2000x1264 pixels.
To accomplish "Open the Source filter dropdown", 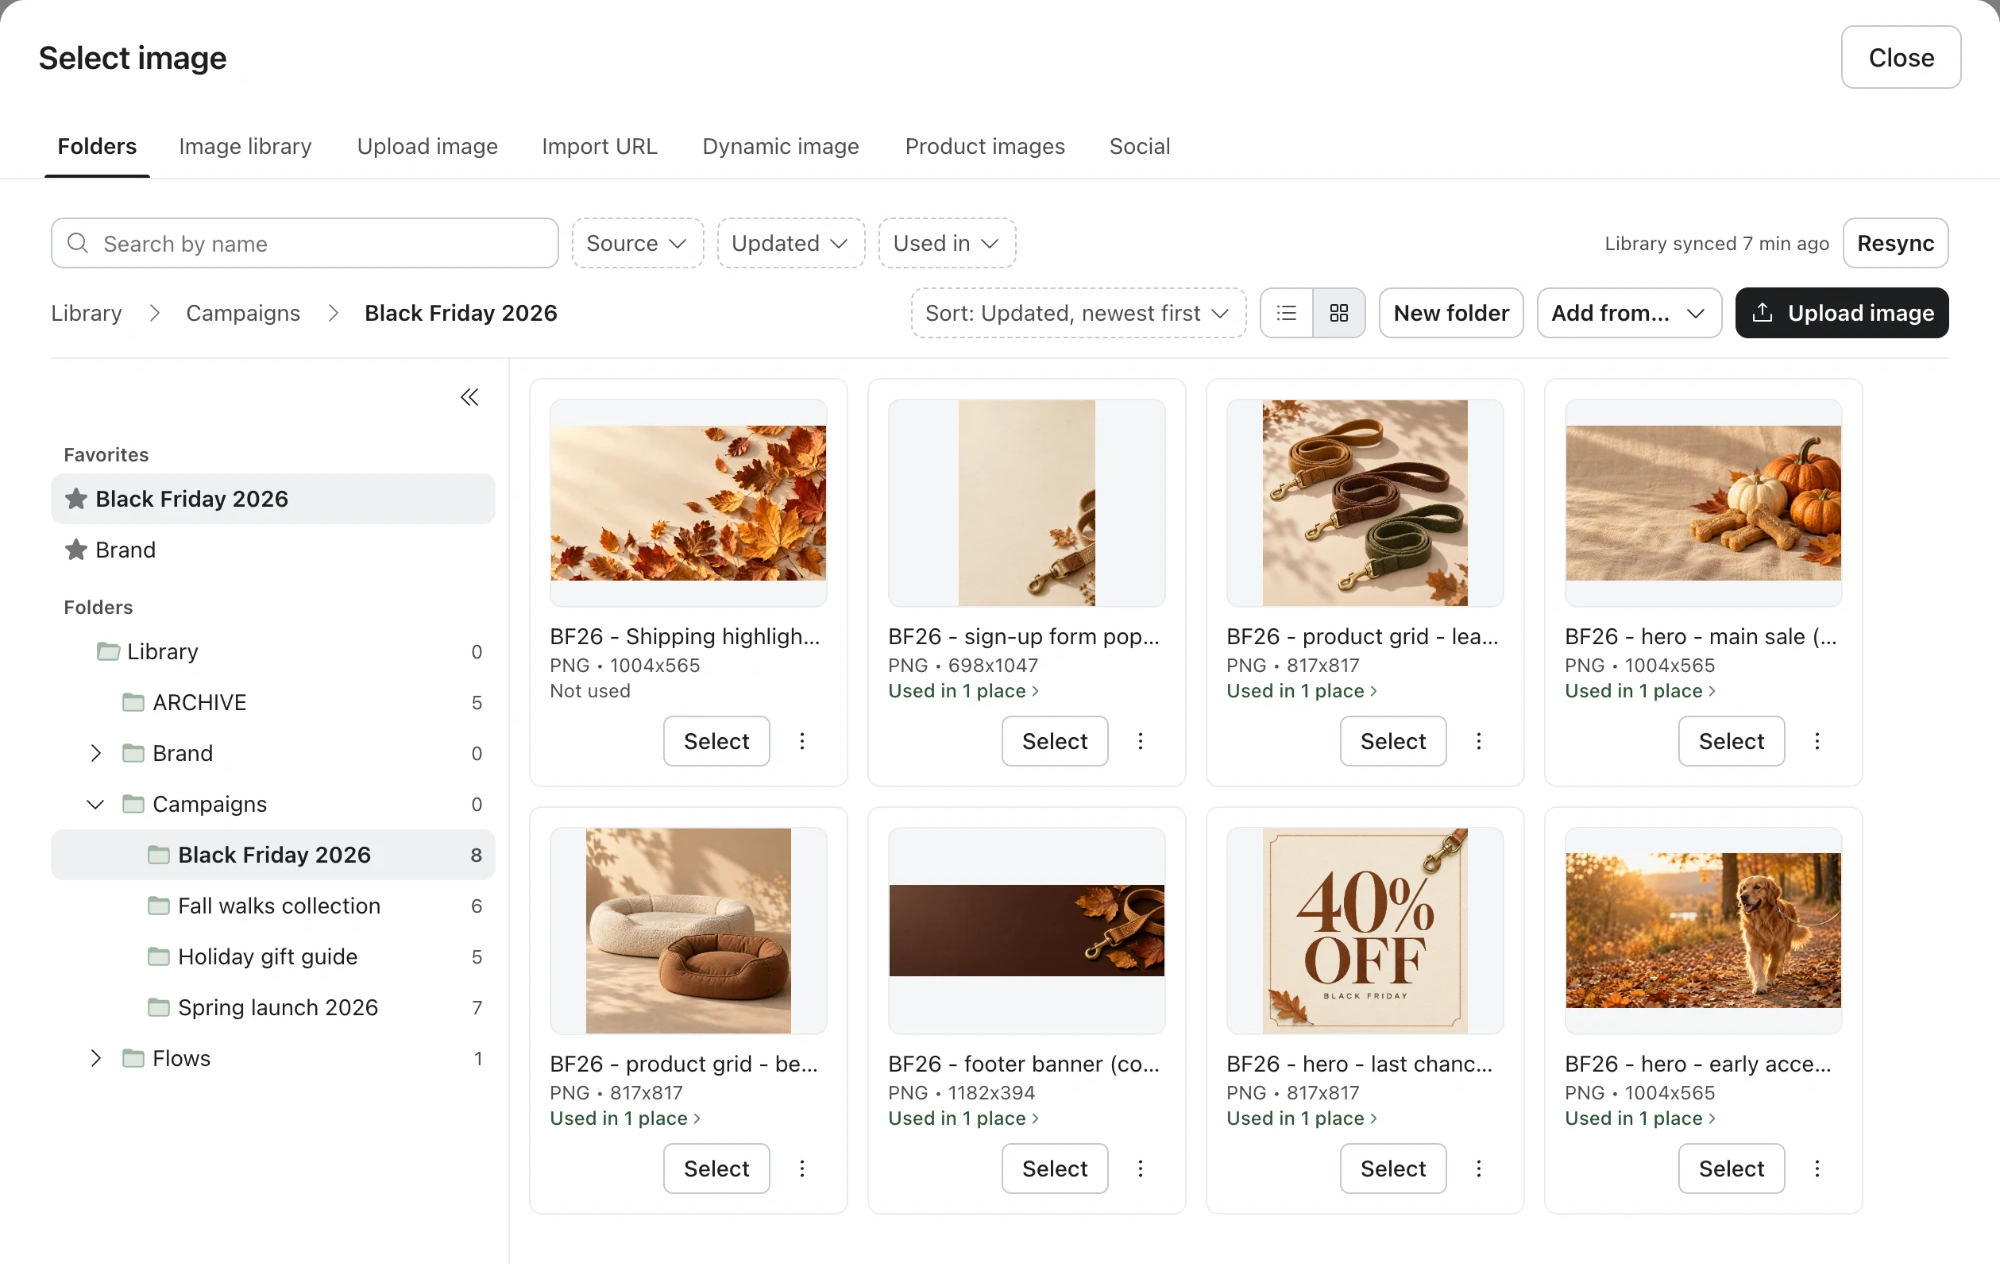I will pos(637,243).
